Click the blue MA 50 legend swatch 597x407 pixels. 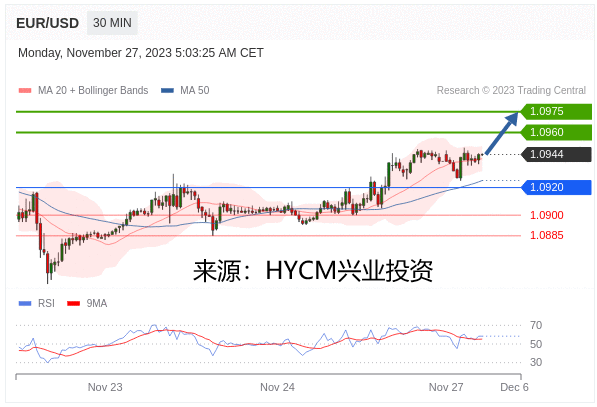[x=167, y=91]
